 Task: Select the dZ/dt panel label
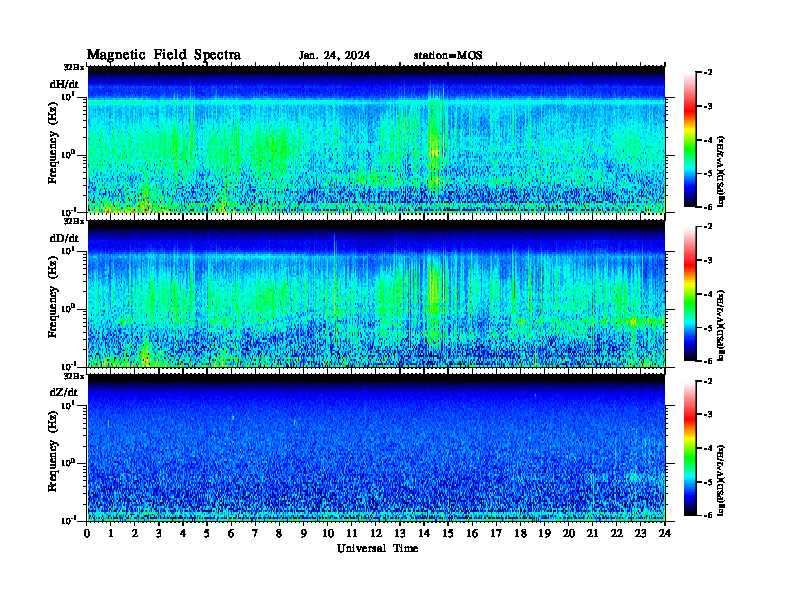coord(64,392)
